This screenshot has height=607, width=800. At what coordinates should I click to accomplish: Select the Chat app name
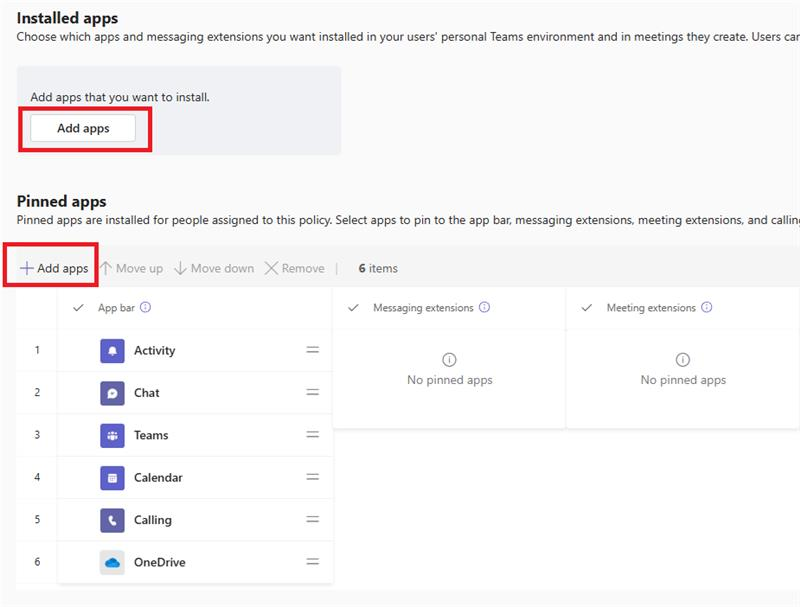click(146, 393)
